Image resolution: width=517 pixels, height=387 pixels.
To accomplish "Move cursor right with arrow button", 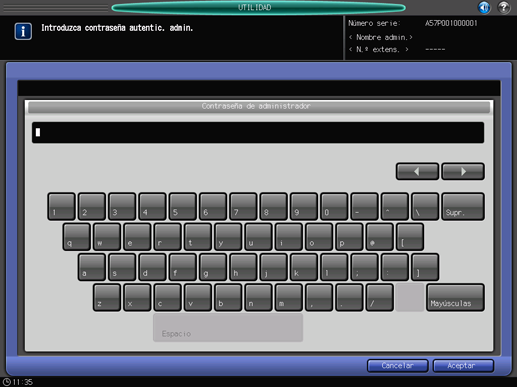I will [x=463, y=171].
